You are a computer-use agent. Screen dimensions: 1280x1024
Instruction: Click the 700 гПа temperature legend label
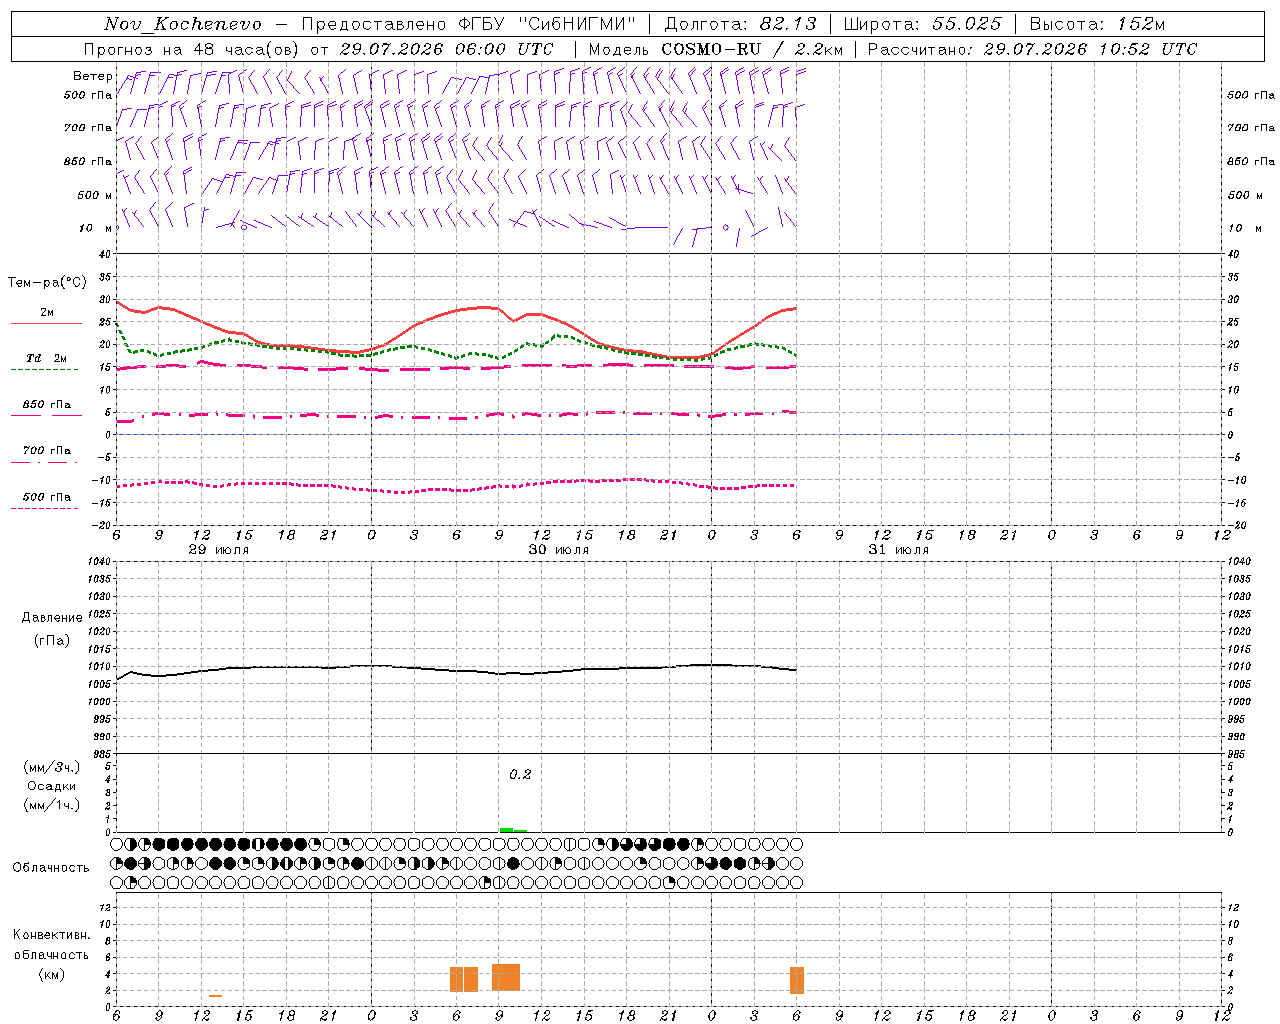tap(46, 450)
